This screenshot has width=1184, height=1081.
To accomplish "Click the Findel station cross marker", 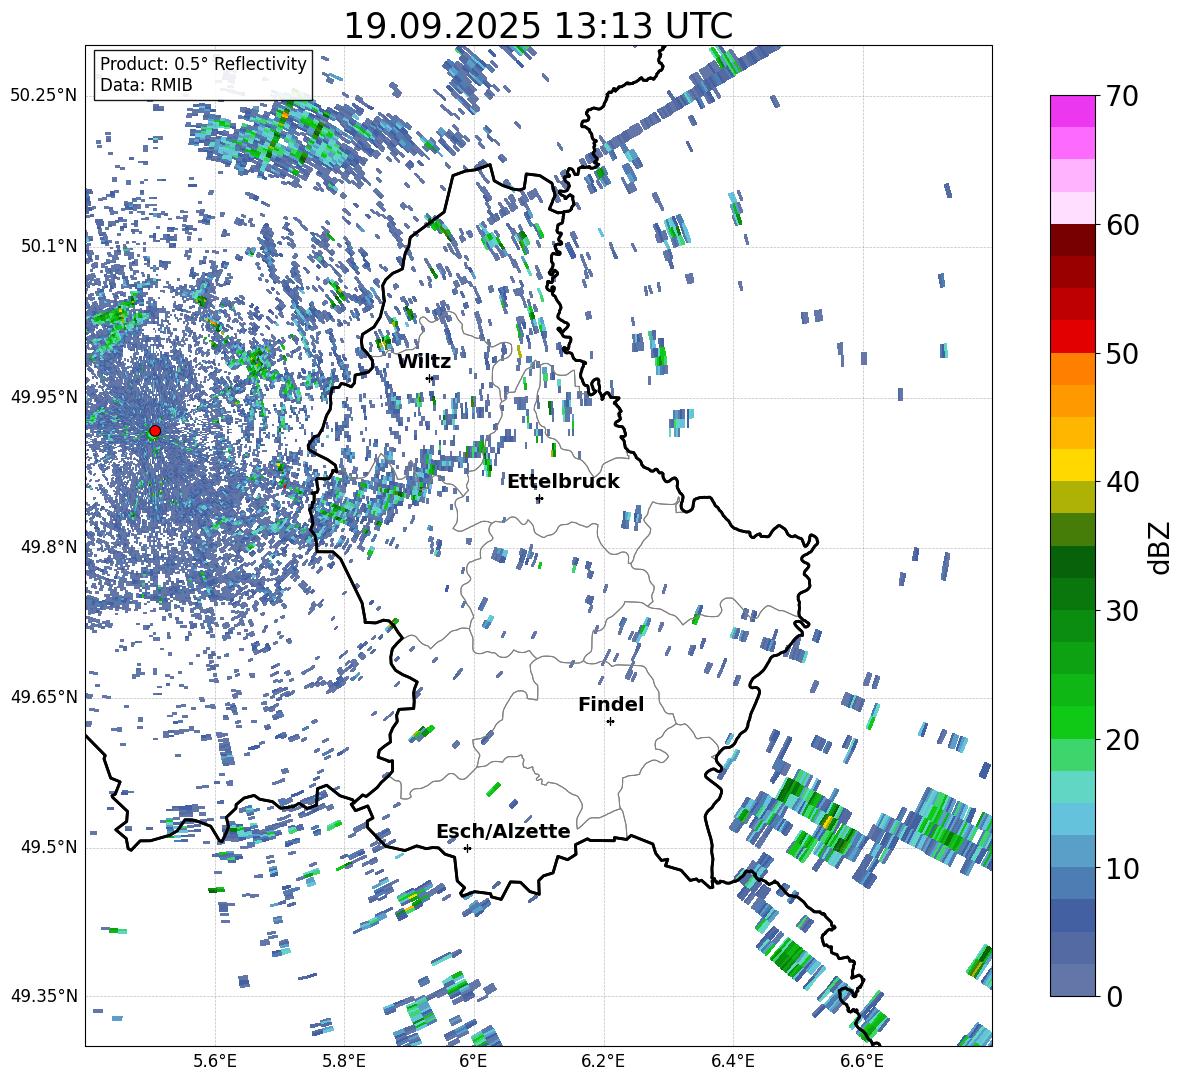I will pos(610,722).
